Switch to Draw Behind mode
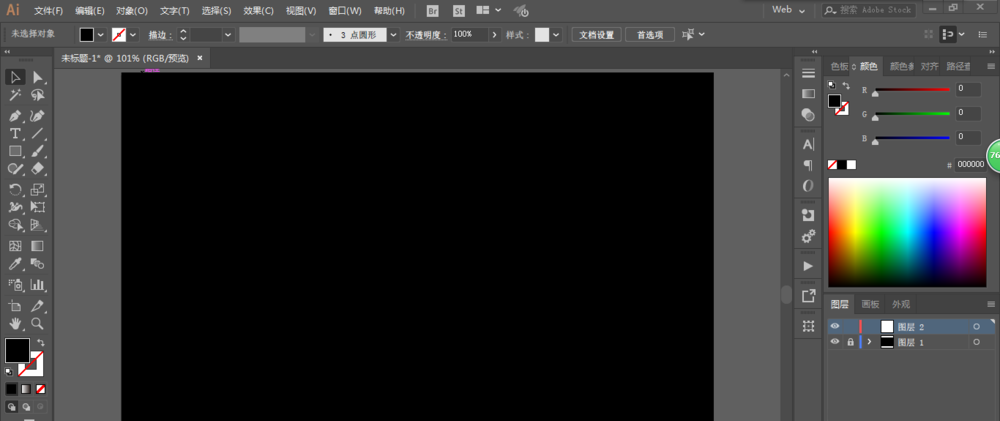The image size is (1000, 421). click(x=26, y=406)
